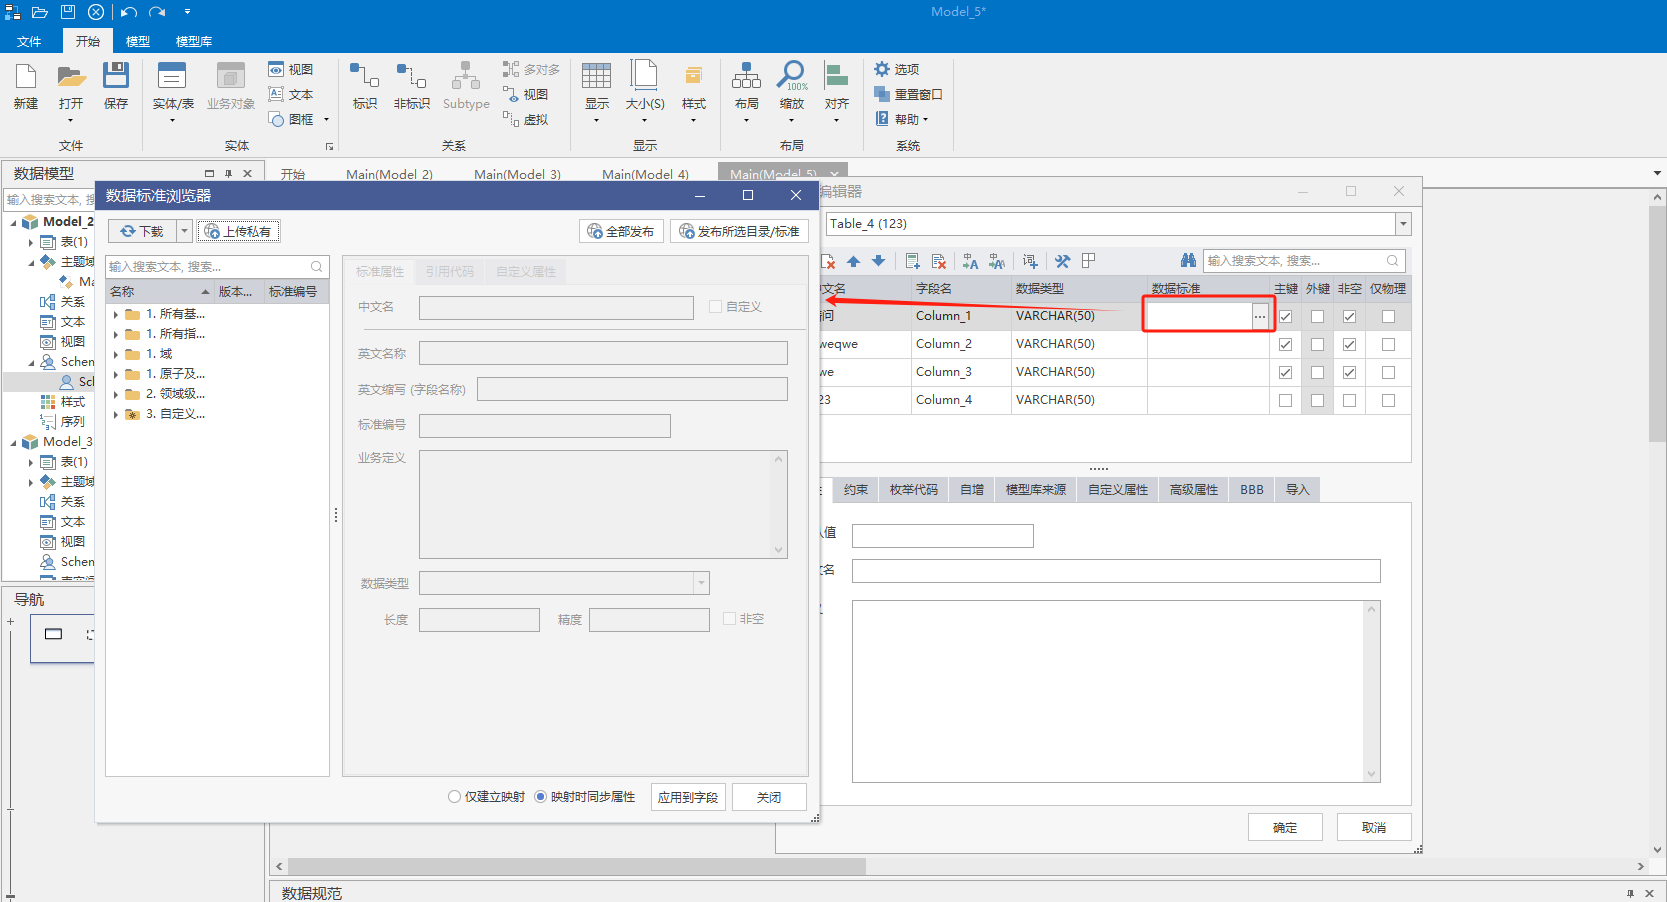Expand the 2. 领域级... folder

click(116, 394)
